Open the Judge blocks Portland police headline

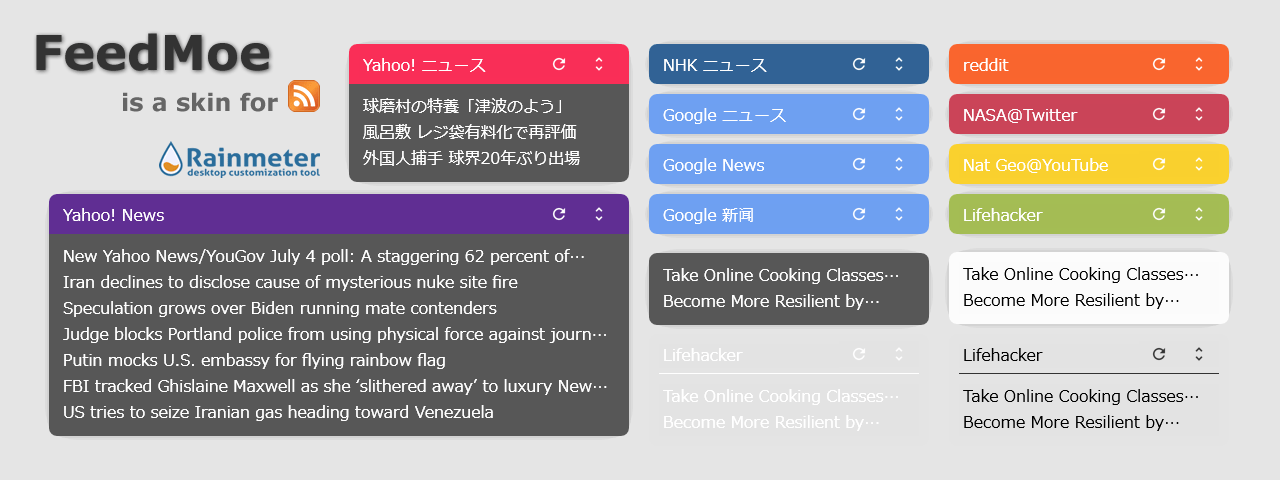[335, 334]
